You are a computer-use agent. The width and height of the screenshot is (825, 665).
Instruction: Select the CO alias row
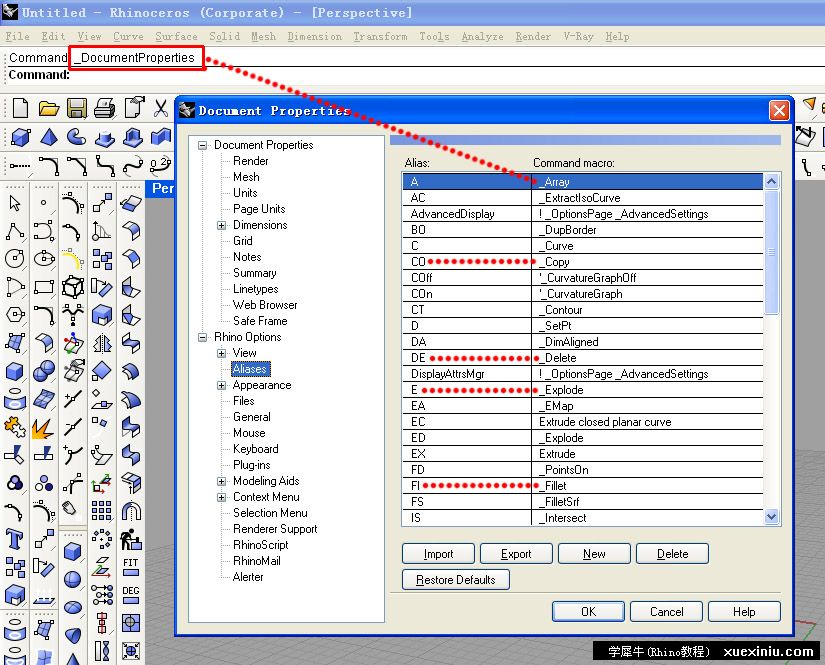coord(583,261)
